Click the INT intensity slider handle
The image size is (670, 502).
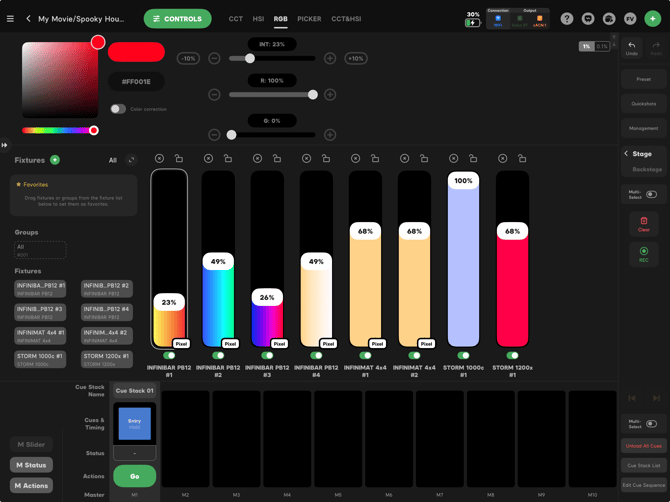[250, 59]
